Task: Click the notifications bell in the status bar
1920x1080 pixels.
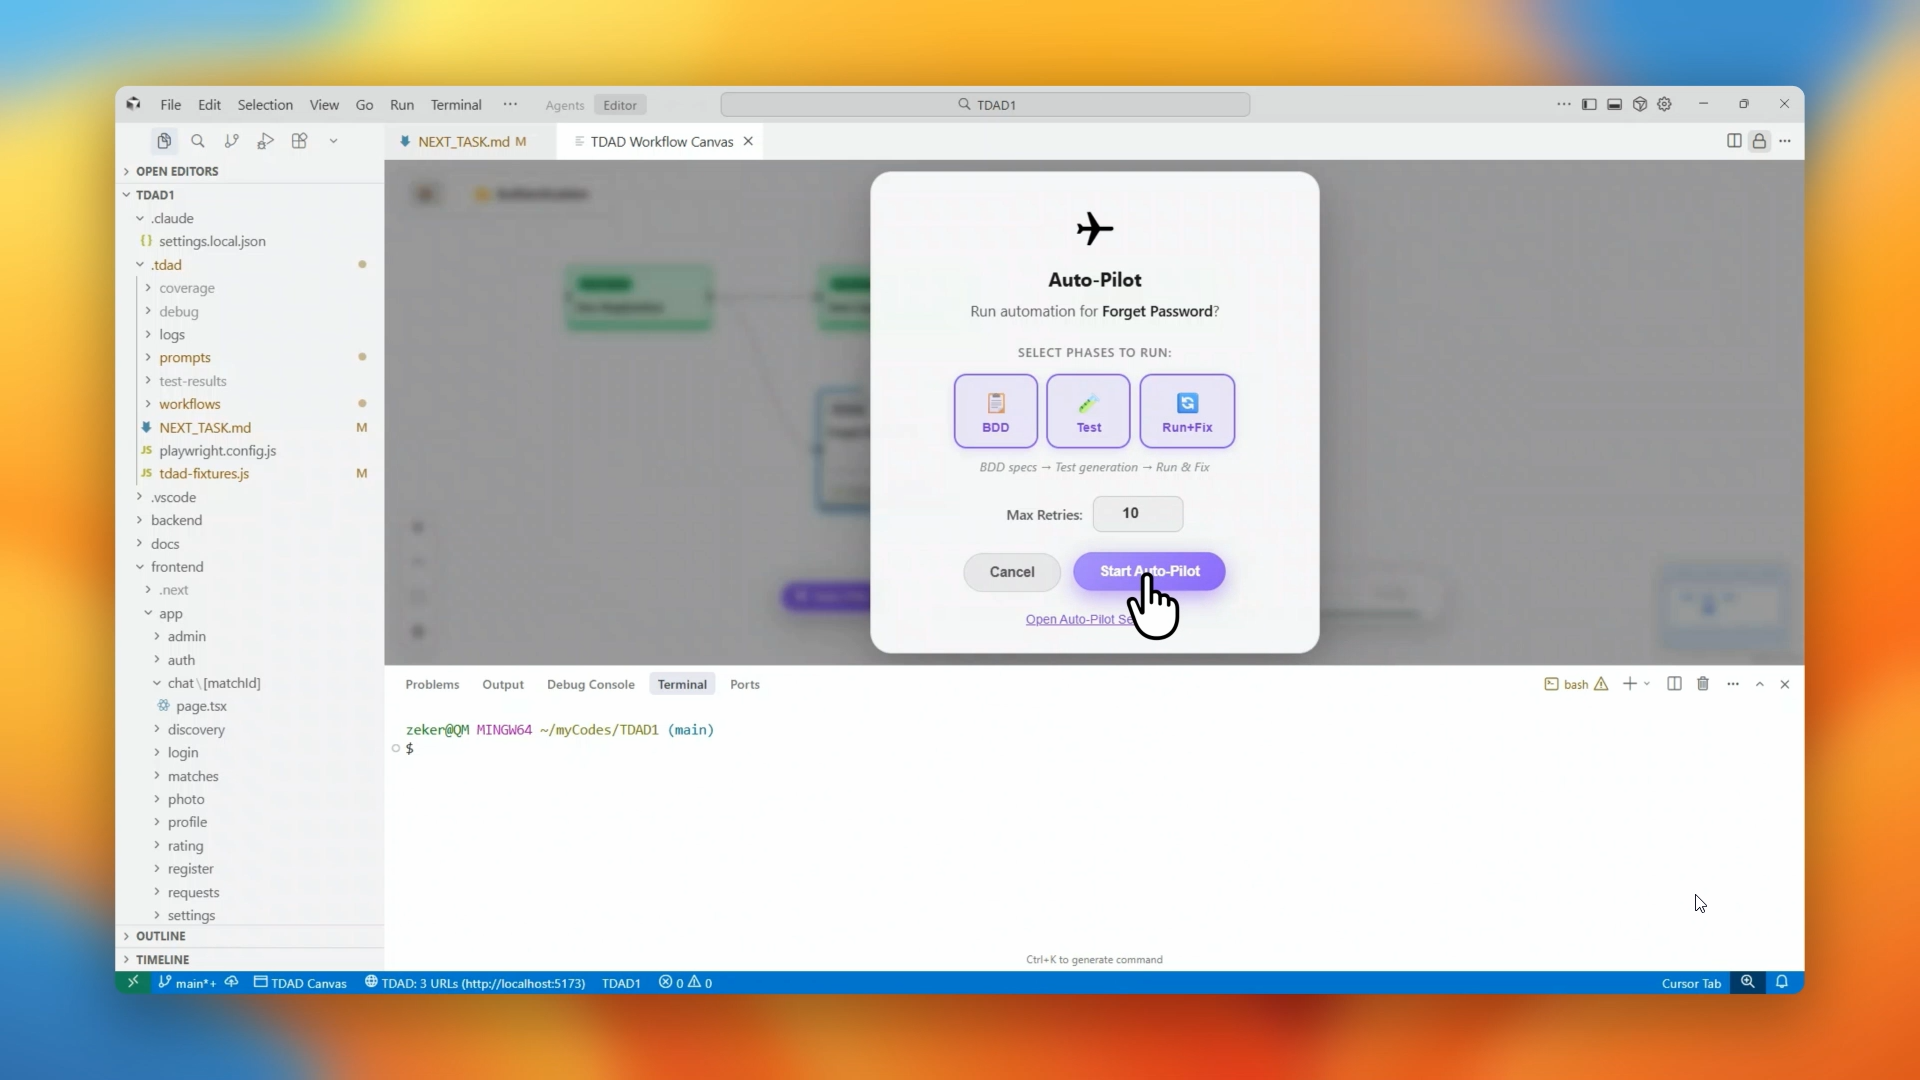Action: click(1784, 983)
